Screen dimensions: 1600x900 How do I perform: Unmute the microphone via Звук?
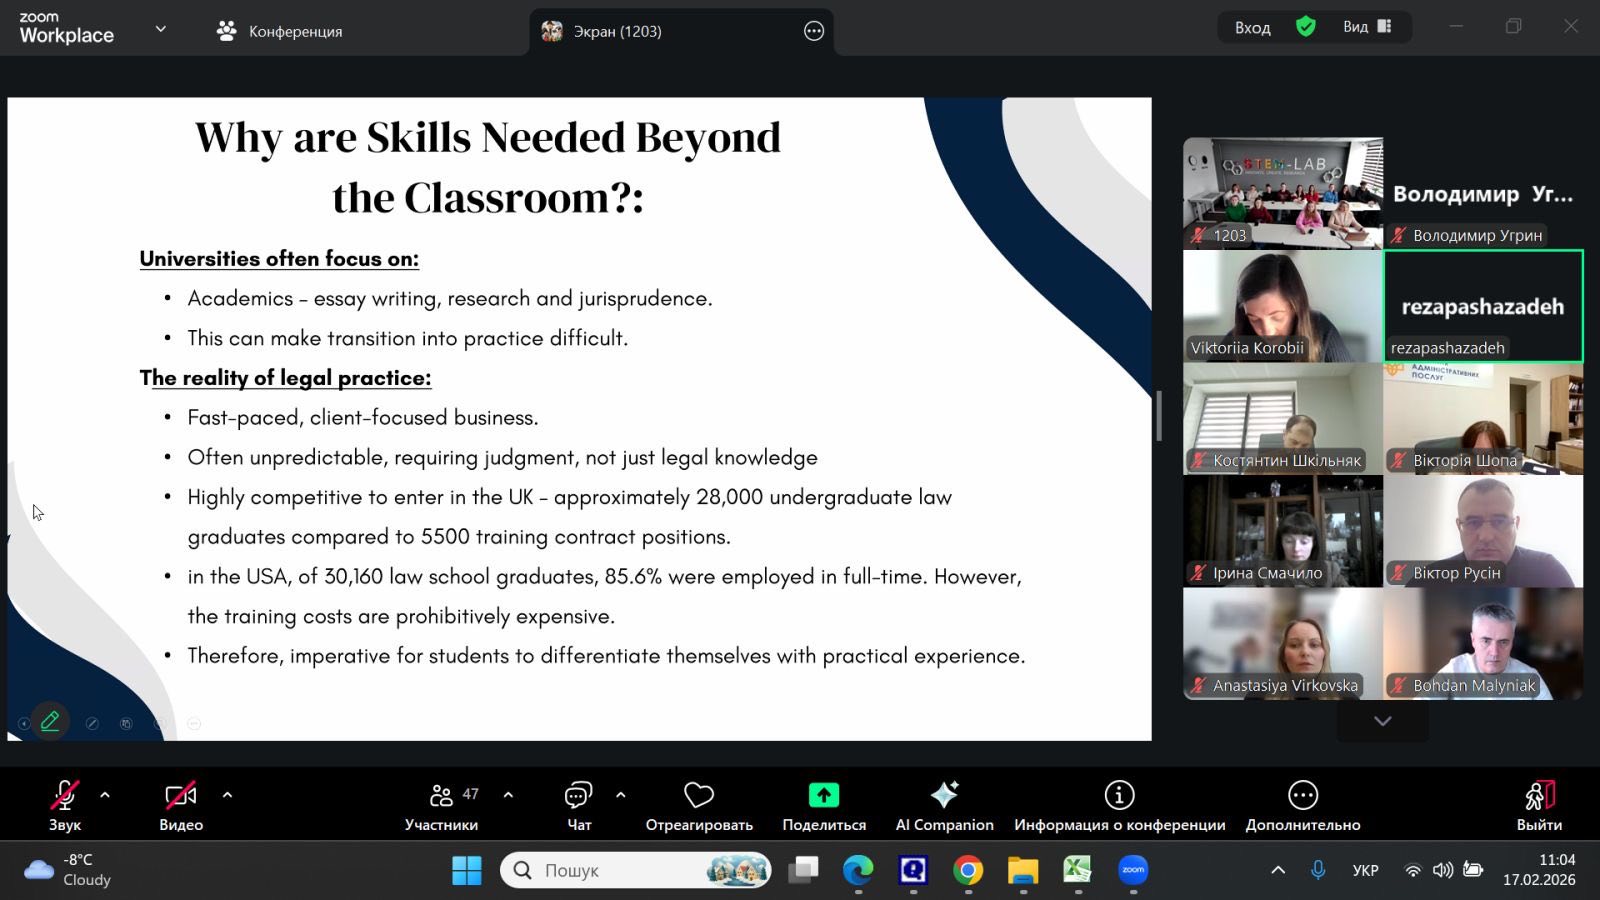point(64,795)
